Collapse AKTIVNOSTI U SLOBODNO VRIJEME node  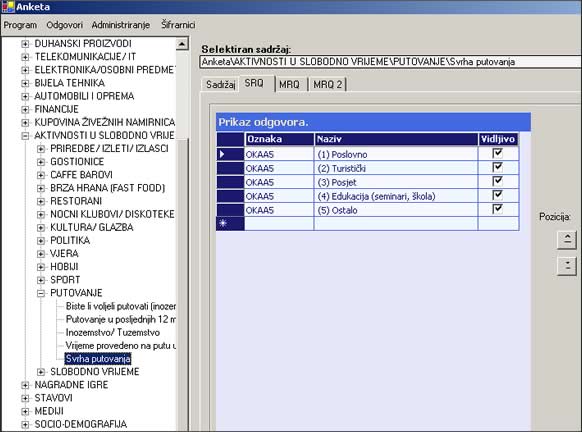(25, 135)
